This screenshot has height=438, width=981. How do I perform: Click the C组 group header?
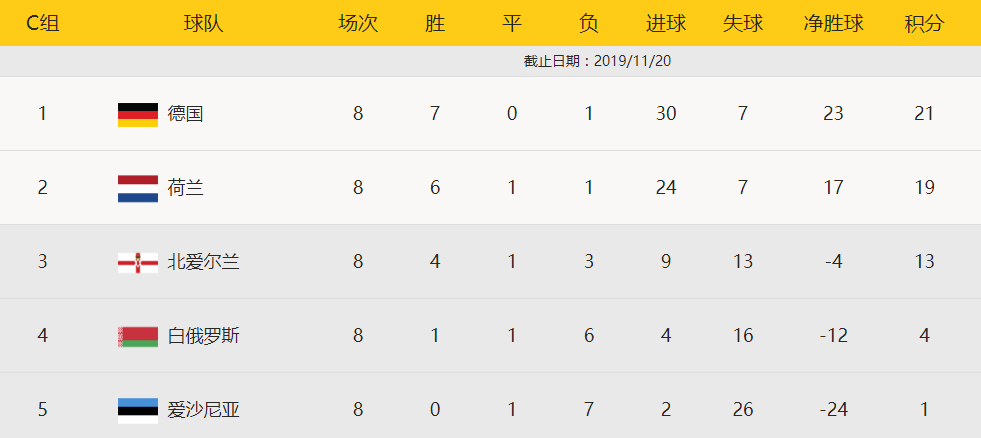click(x=42, y=23)
